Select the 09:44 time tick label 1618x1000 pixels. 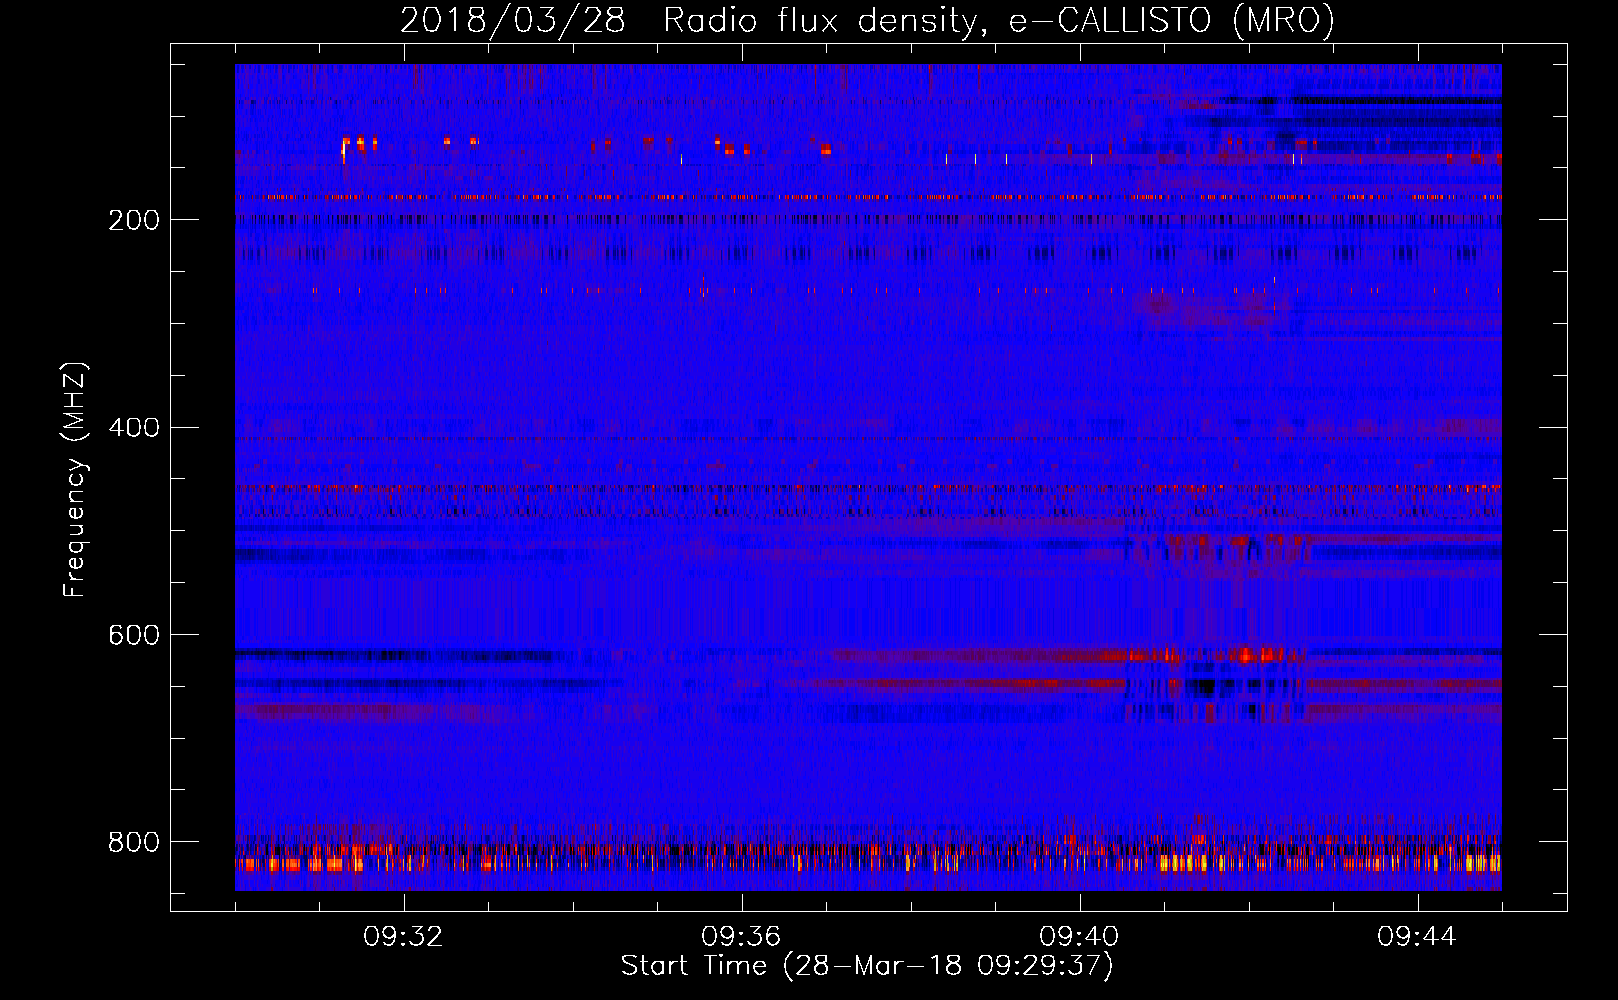tap(1417, 937)
